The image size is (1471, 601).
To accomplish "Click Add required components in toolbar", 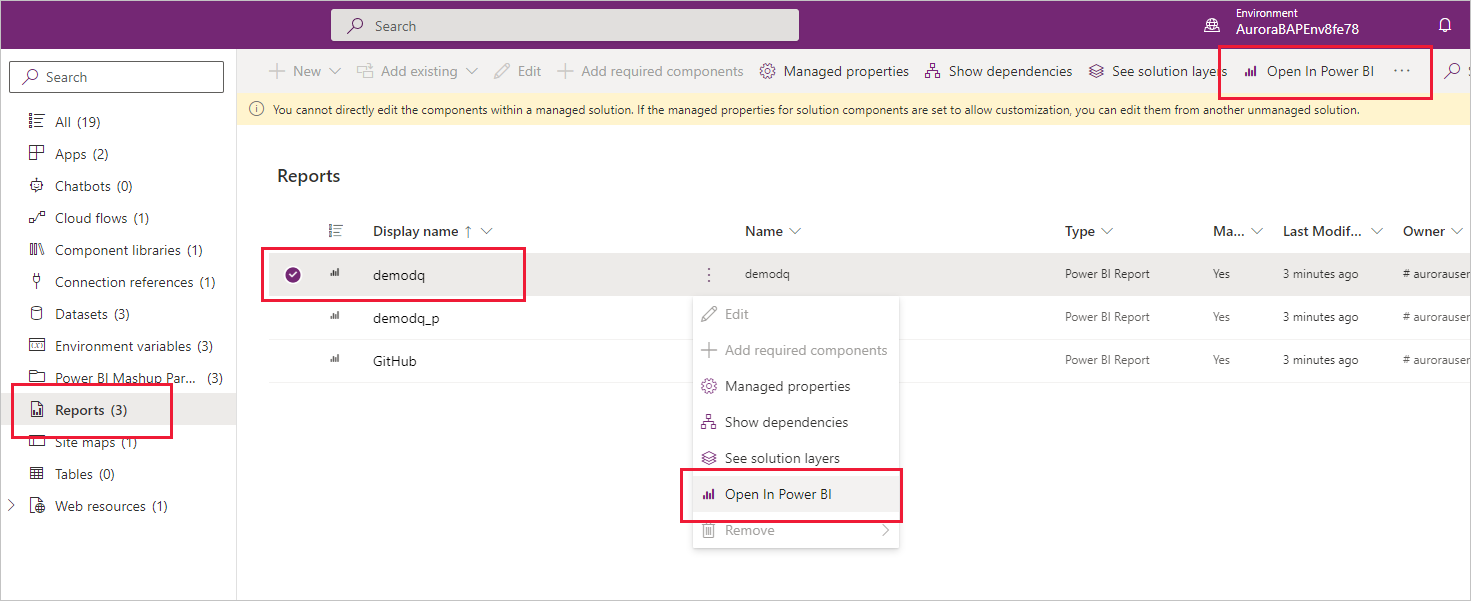I will [650, 71].
